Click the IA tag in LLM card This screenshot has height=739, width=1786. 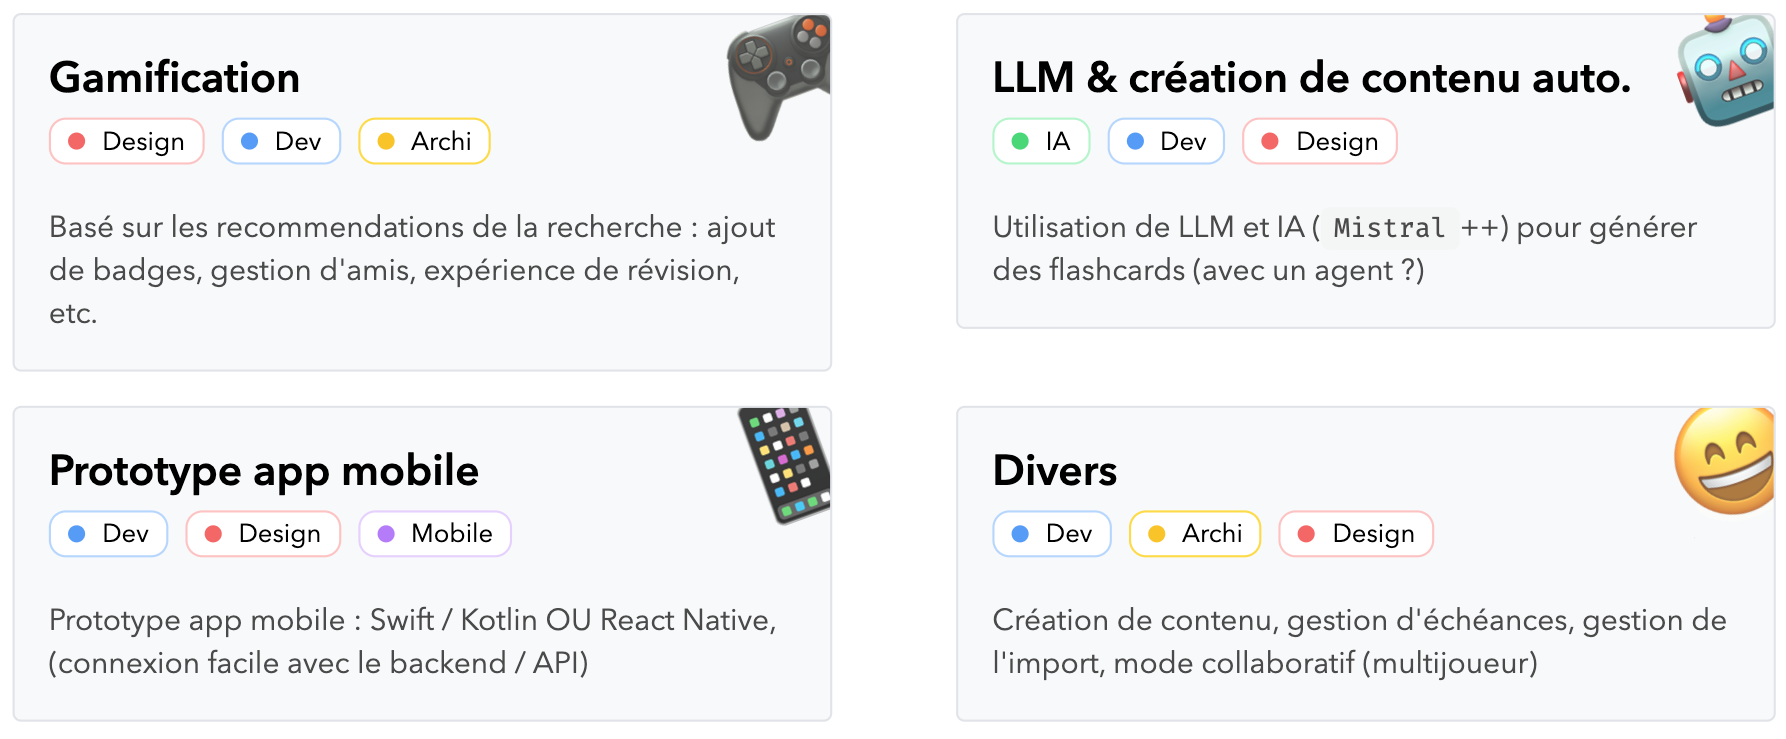(1041, 142)
